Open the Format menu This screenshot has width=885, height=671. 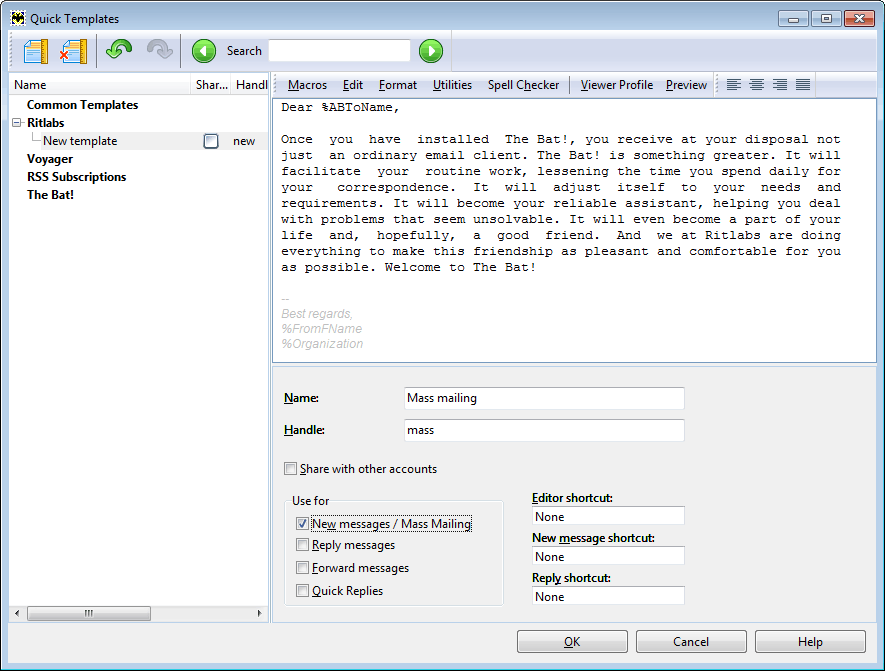[398, 85]
